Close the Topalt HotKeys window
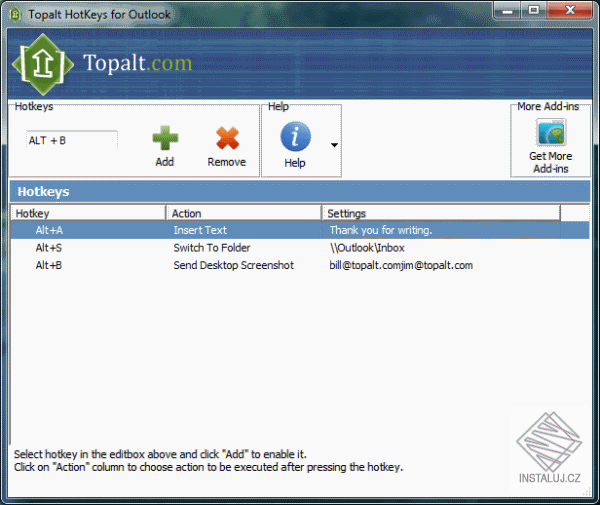This screenshot has width=600, height=505. 570,10
